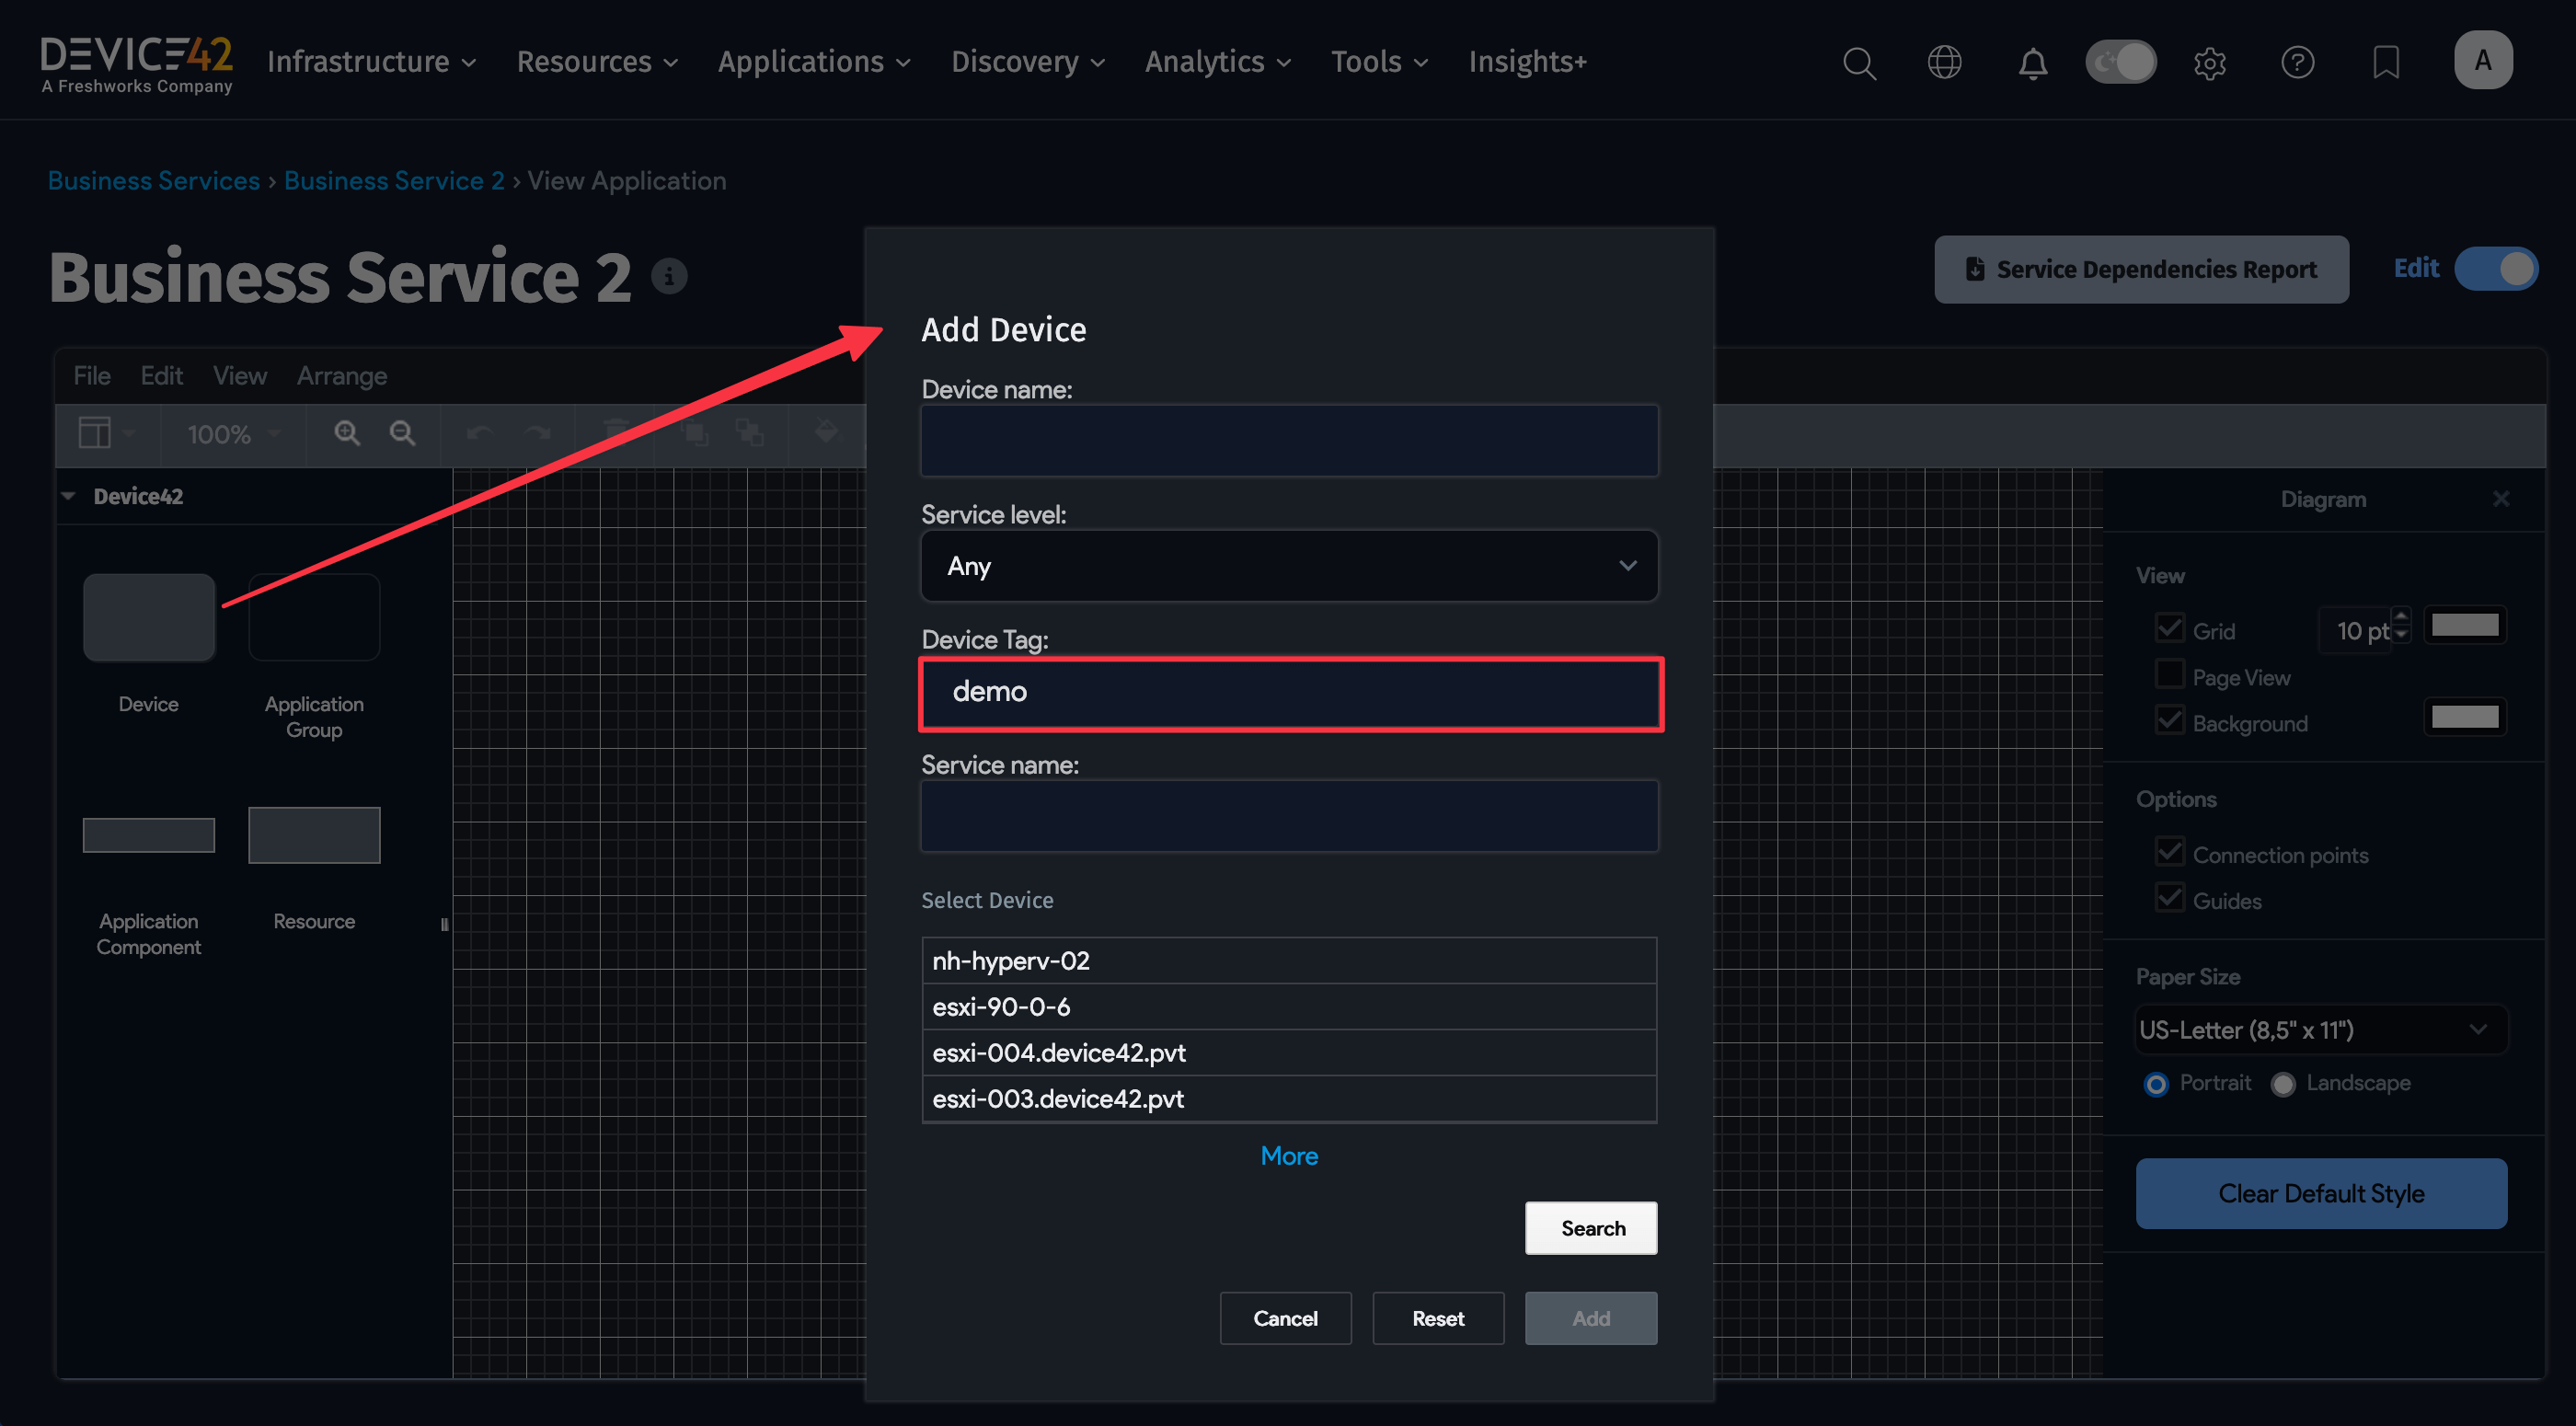
Task: Collapse the Device42 shapes section
Action: (69, 496)
